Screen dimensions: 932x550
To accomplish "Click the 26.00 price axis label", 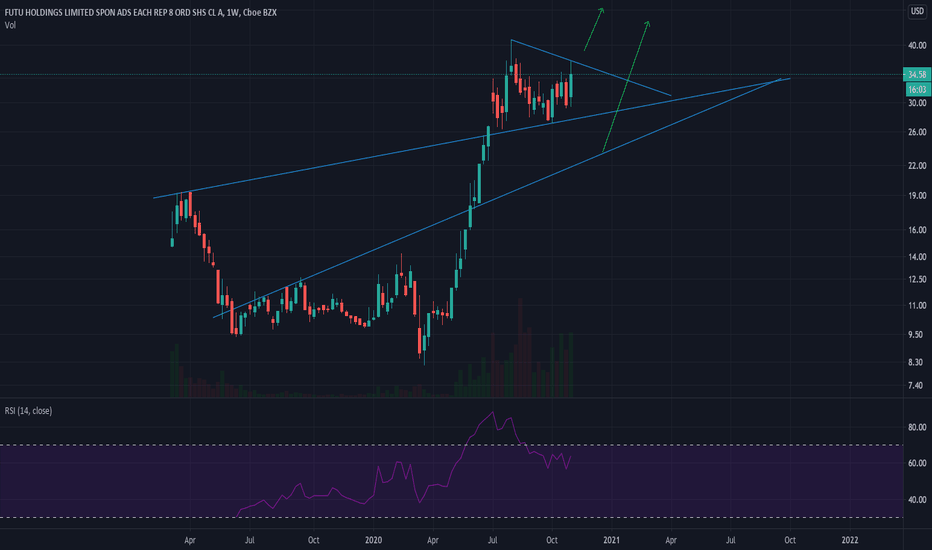I will pos(917,132).
